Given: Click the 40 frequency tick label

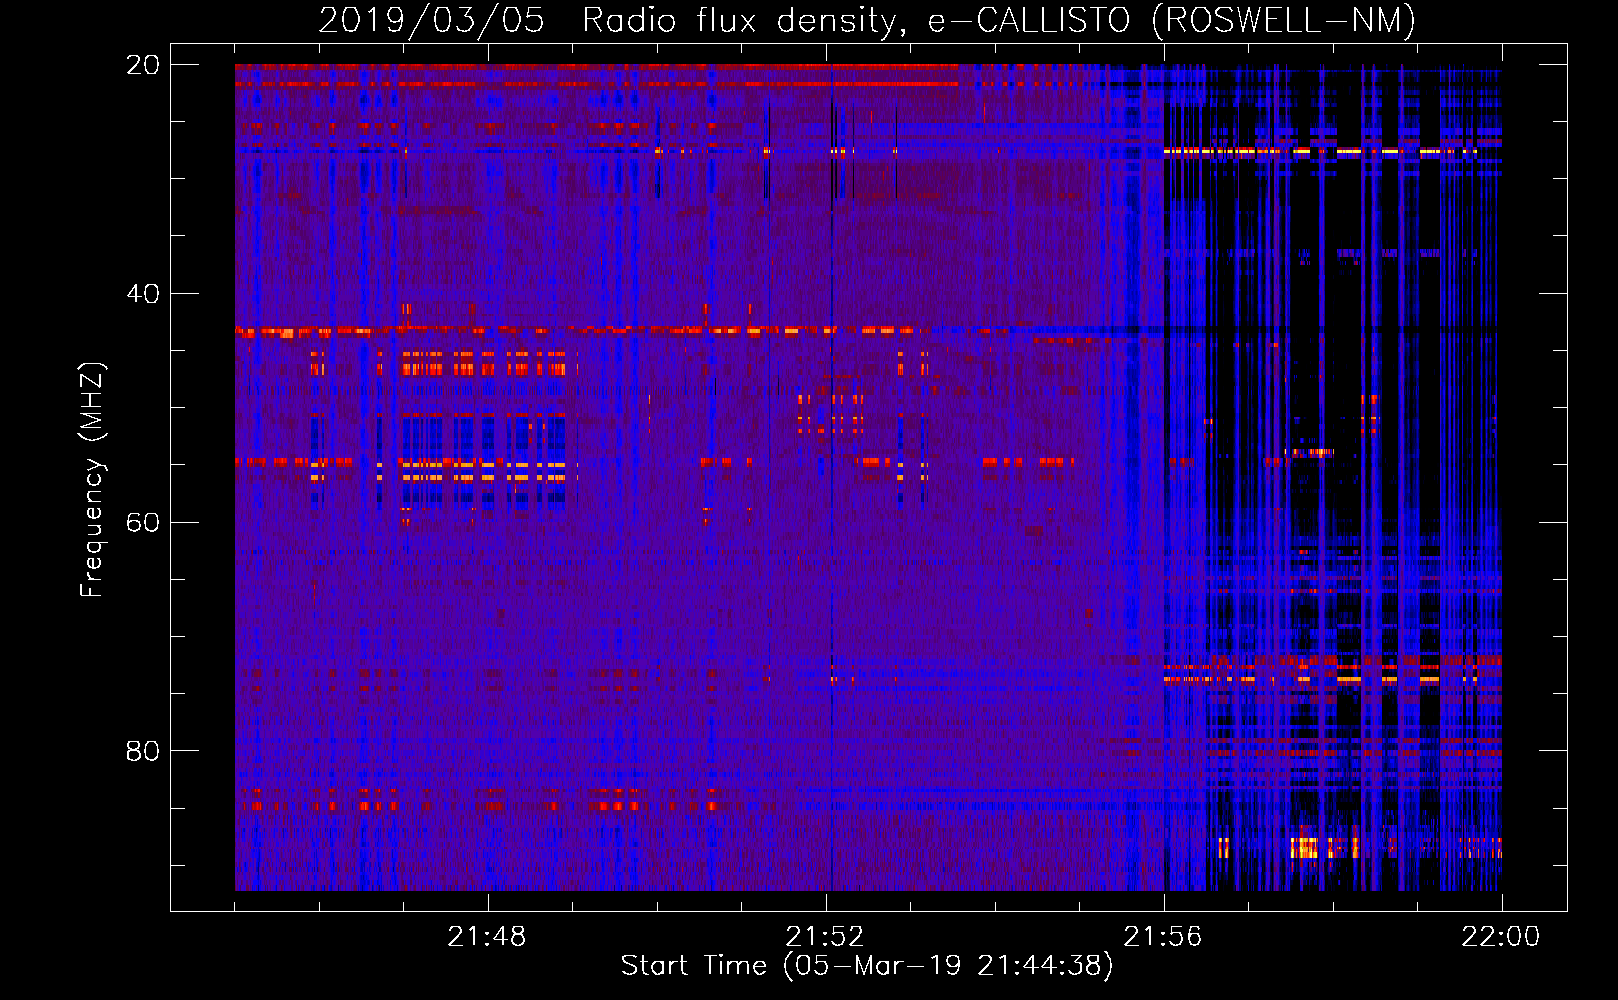Looking at the screenshot, I should click(x=142, y=294).
